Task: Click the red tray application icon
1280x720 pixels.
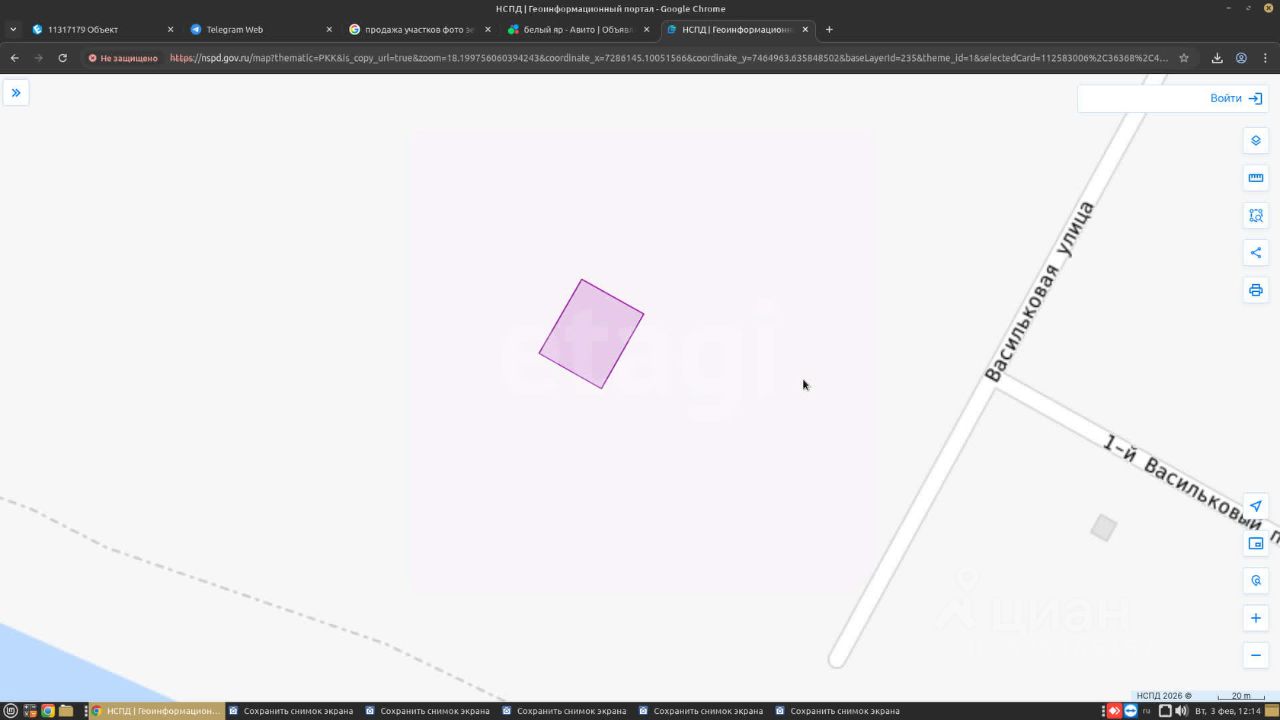Action: (x=1114, y=711)
